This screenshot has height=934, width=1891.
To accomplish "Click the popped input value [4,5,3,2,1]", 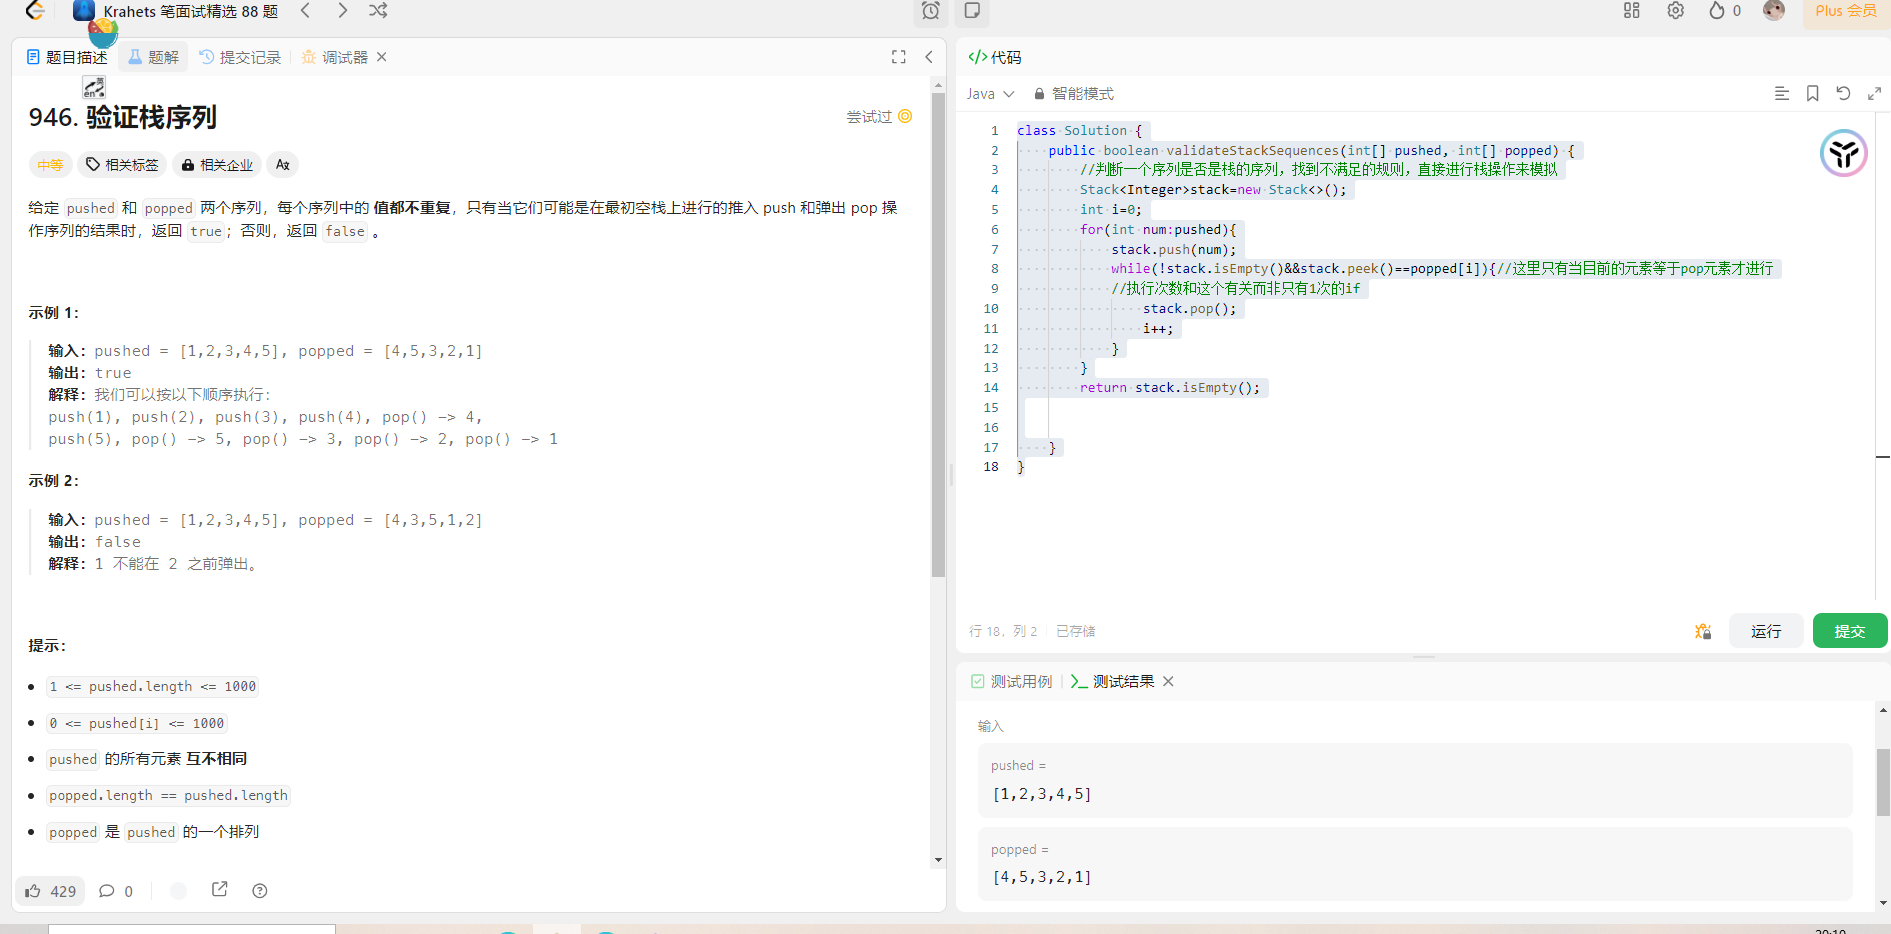I will click(1042, 877).
